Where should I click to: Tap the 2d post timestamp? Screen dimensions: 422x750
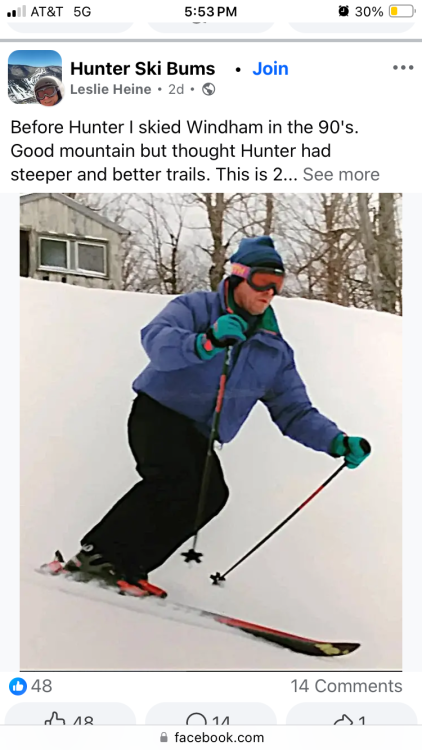[176, 89]
